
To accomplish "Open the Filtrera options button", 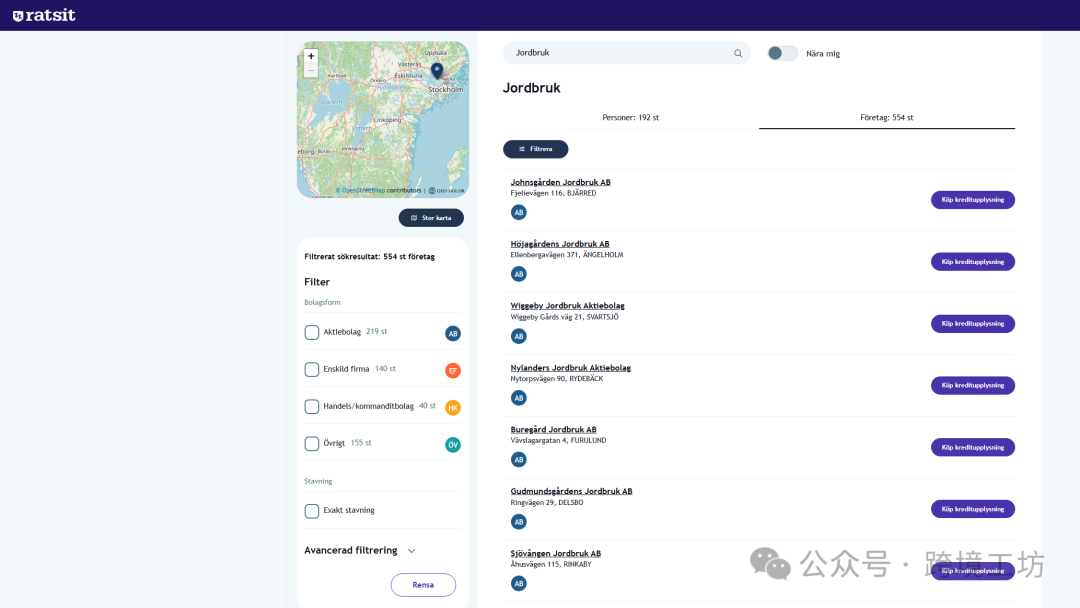I will [x=535, y=149].
